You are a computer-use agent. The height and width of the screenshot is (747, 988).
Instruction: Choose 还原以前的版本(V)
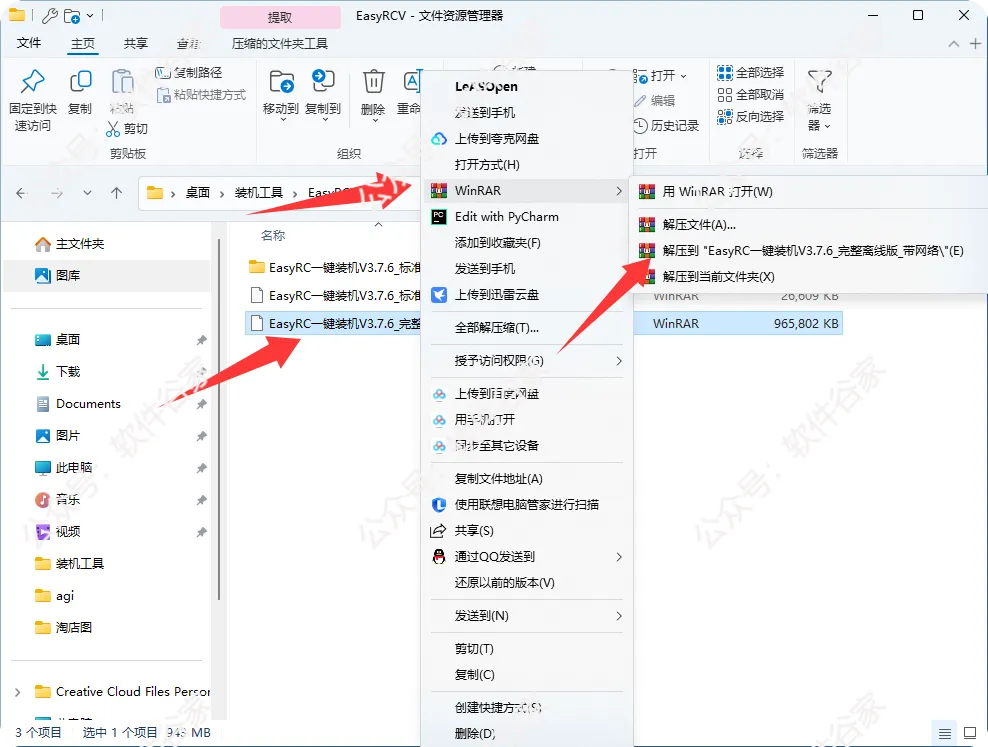pos(527,583)
